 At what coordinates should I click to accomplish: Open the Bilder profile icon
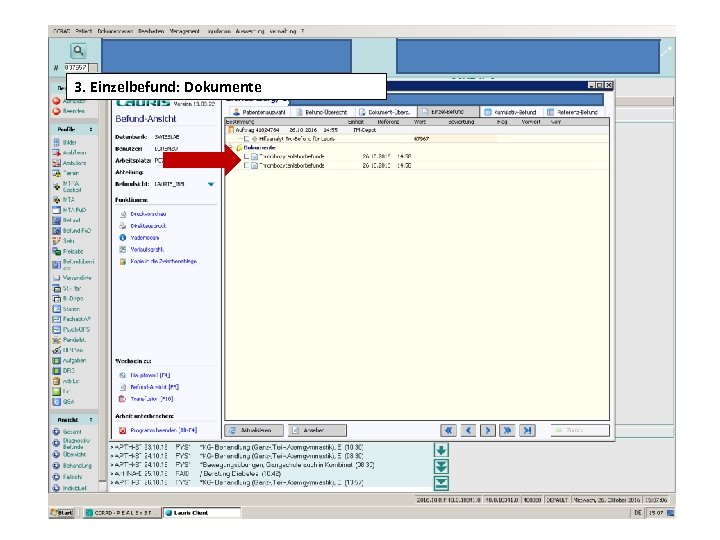click(x=56, y=142)
